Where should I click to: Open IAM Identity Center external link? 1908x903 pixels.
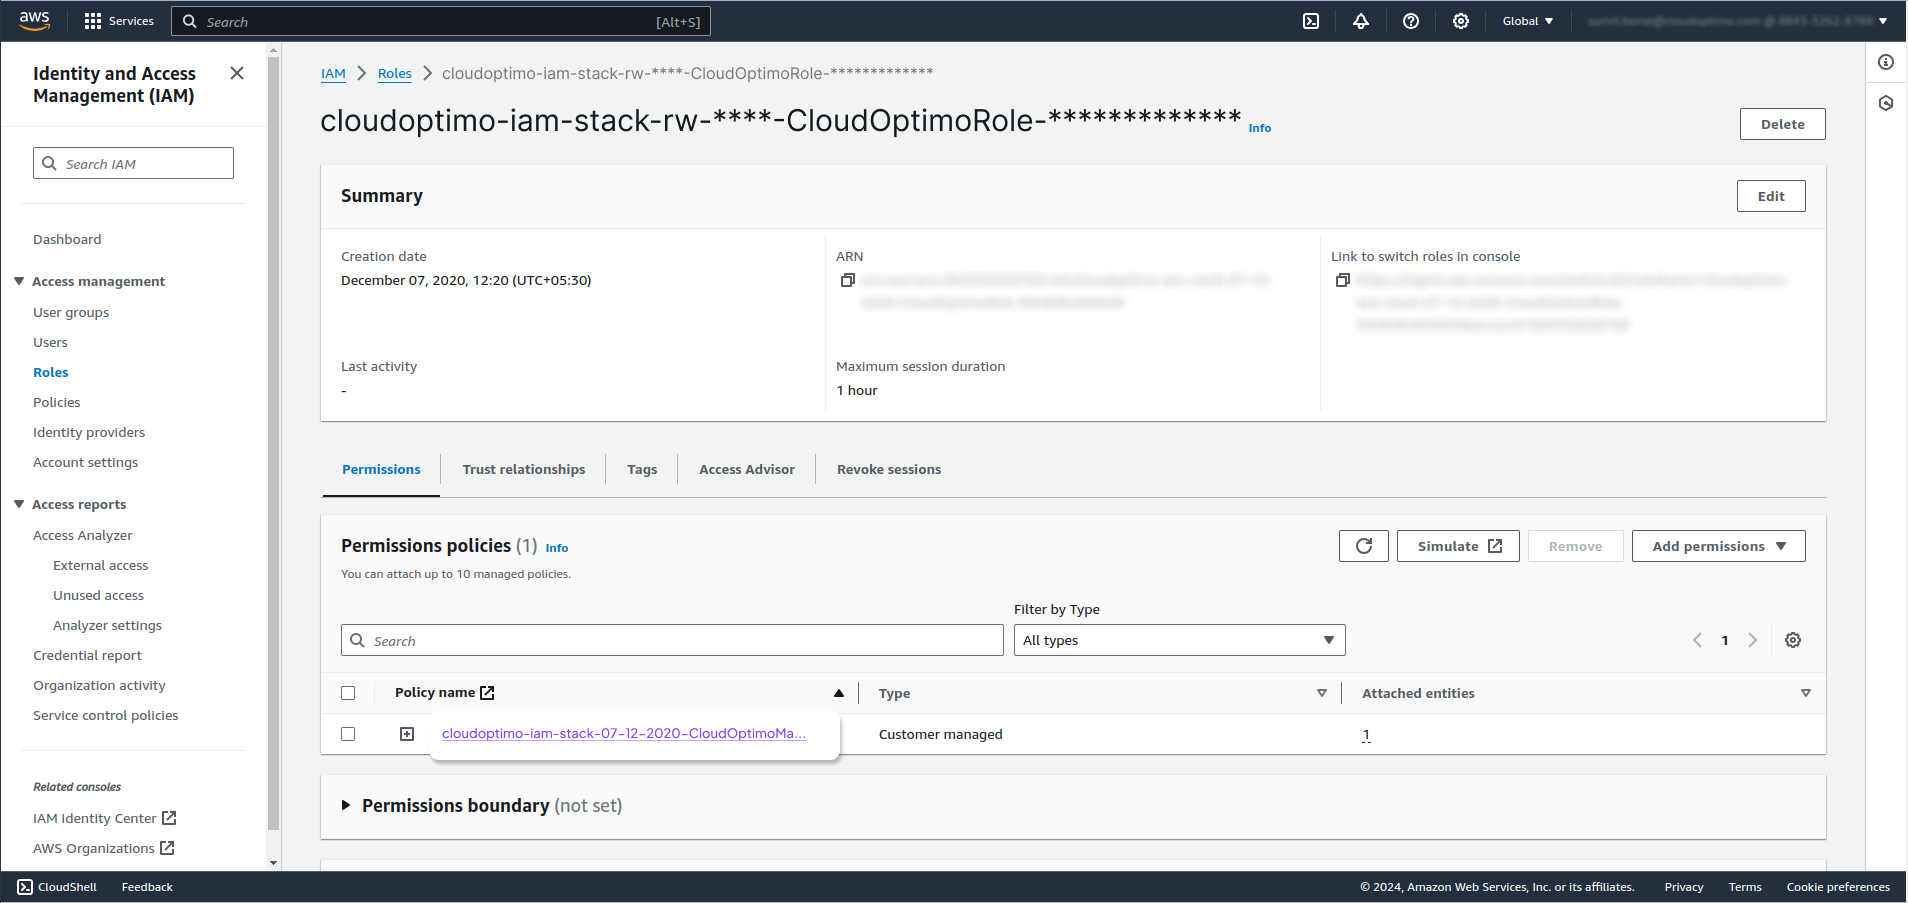(x=104, y=818)
